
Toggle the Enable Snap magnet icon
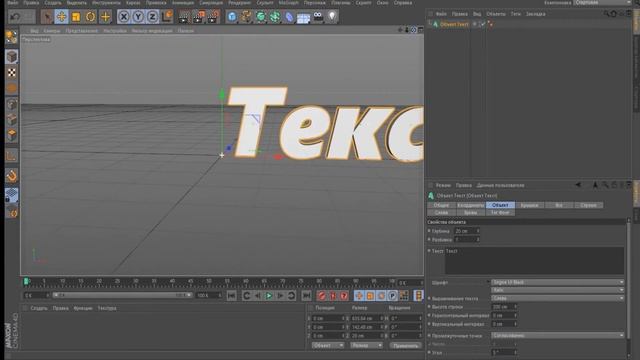(x=11, y=176)
